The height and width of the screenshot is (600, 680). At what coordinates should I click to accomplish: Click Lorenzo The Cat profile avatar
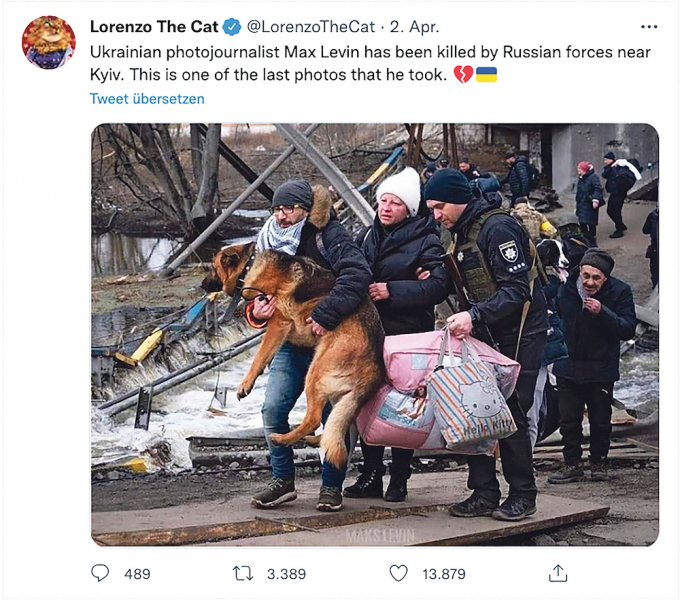pyautogui.click(x=49, y=42)
